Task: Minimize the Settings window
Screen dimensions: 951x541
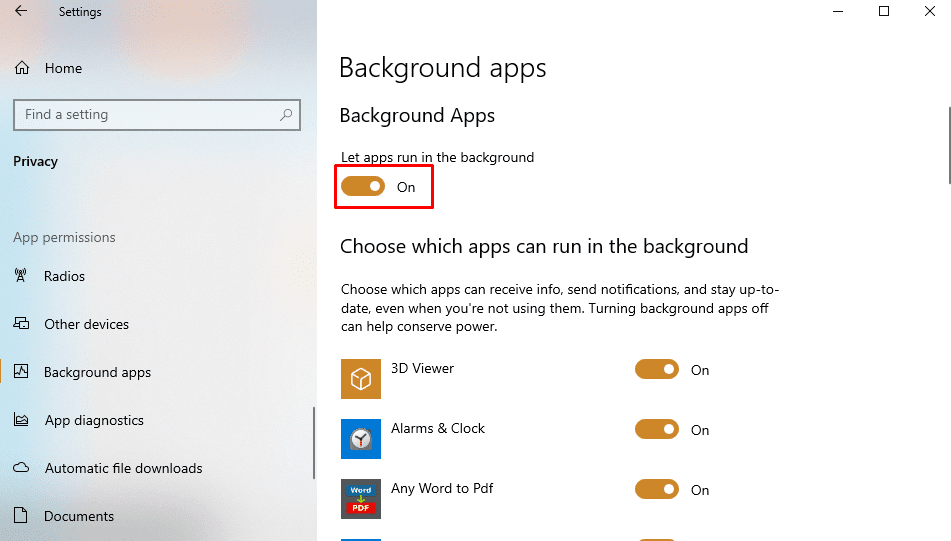Action: pyautogui.click(x=838, y=12)
